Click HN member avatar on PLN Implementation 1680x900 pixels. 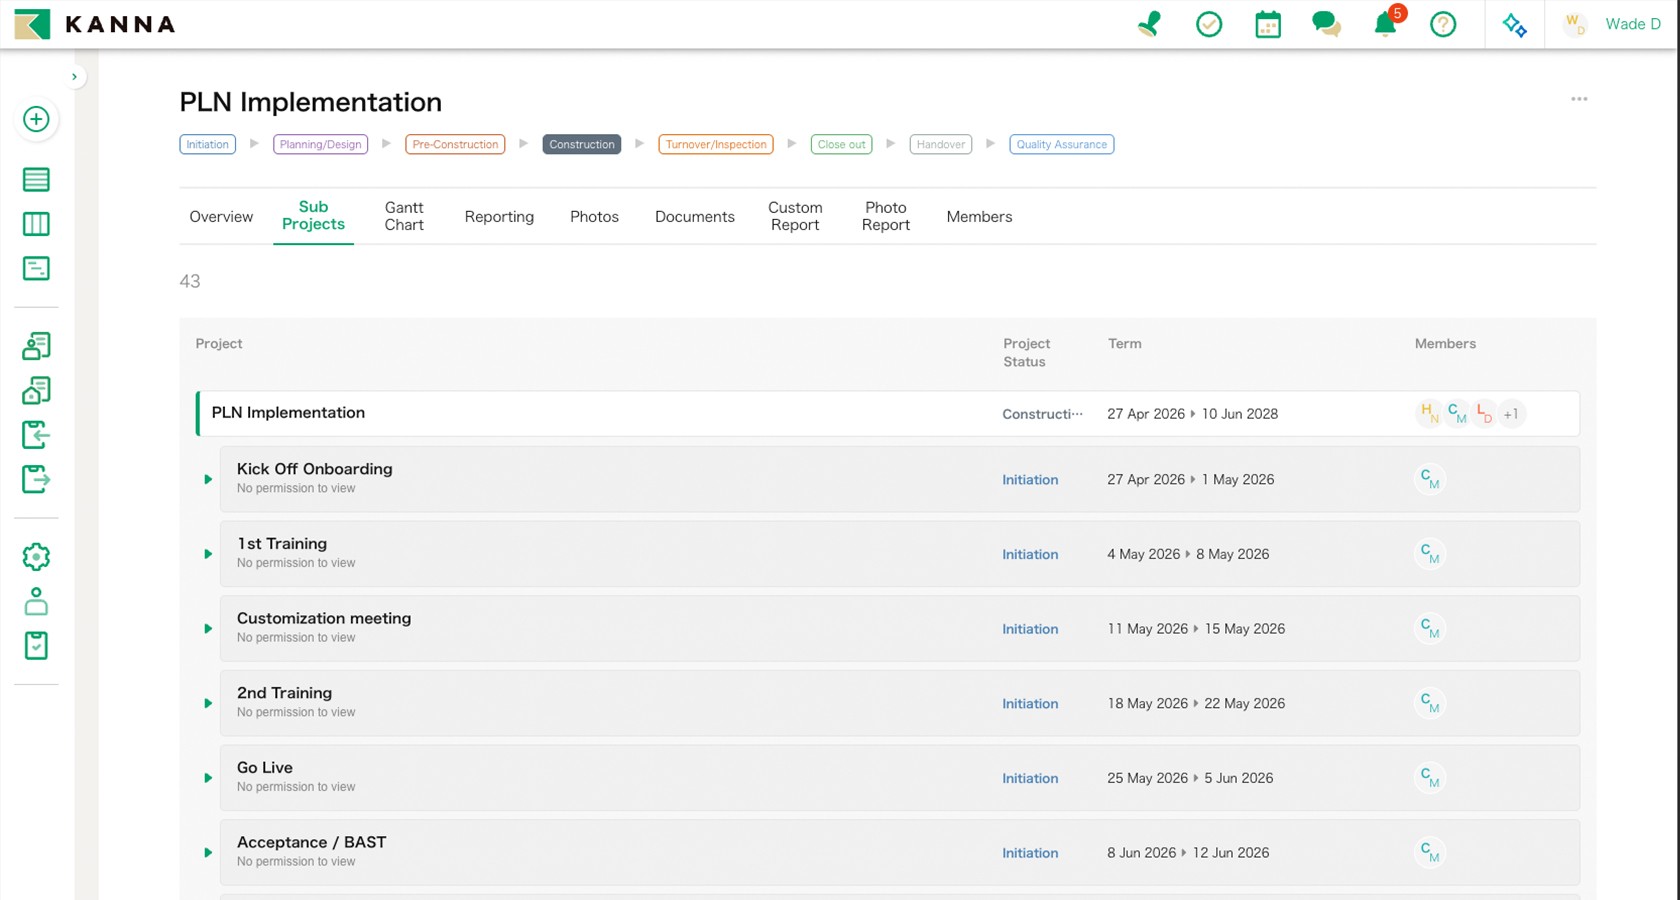[1429, 413]
